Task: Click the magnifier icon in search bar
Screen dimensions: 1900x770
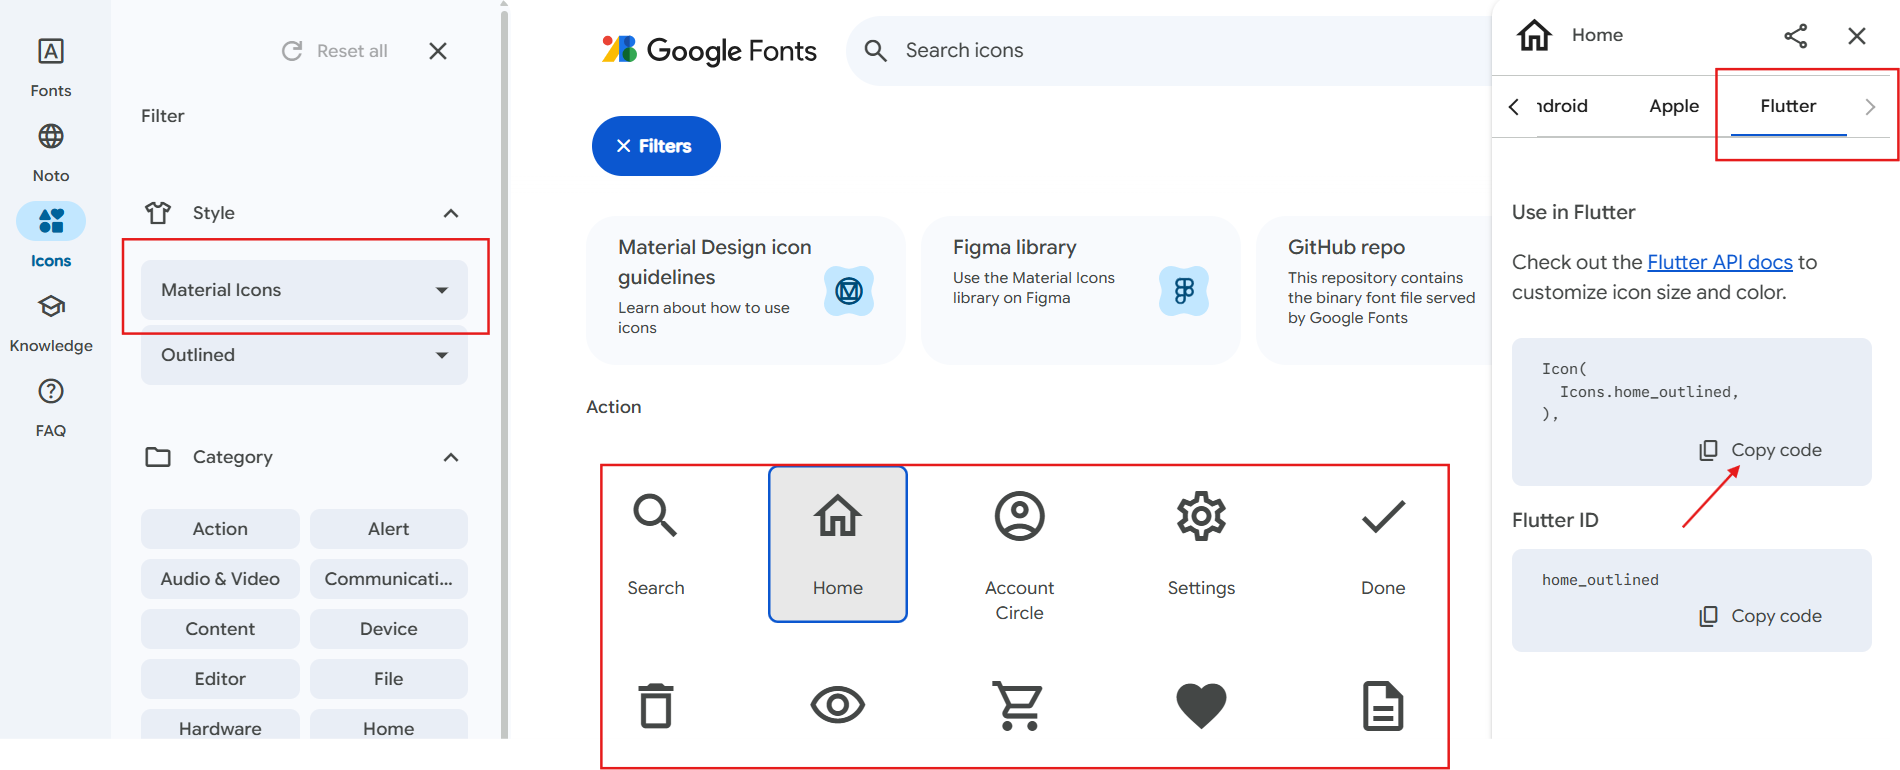Action: [x=876, y=50]
